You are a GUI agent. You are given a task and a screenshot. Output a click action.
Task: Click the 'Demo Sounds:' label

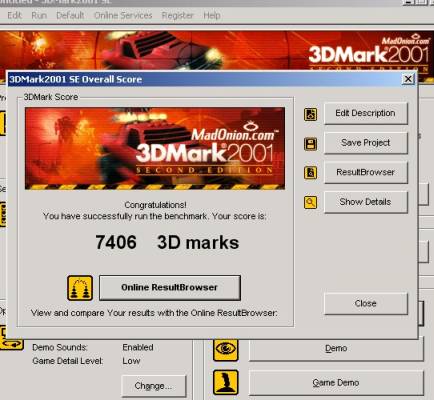tap(60, 347)
